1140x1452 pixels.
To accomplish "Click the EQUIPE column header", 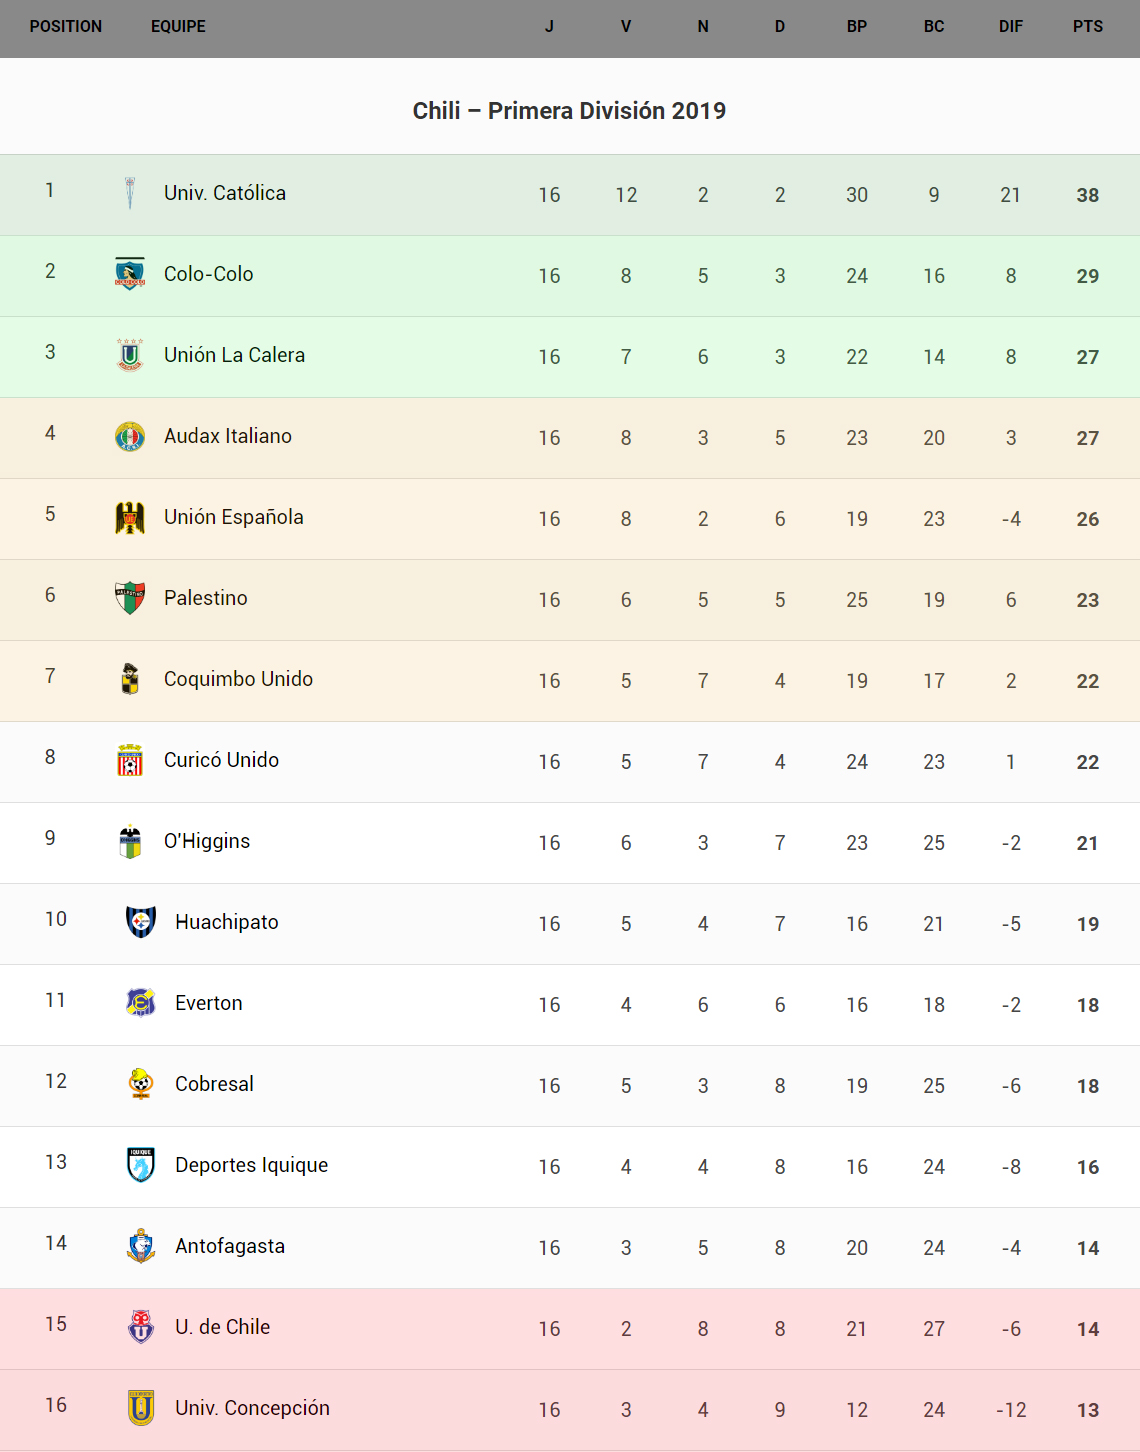I will tap(178, 27).
